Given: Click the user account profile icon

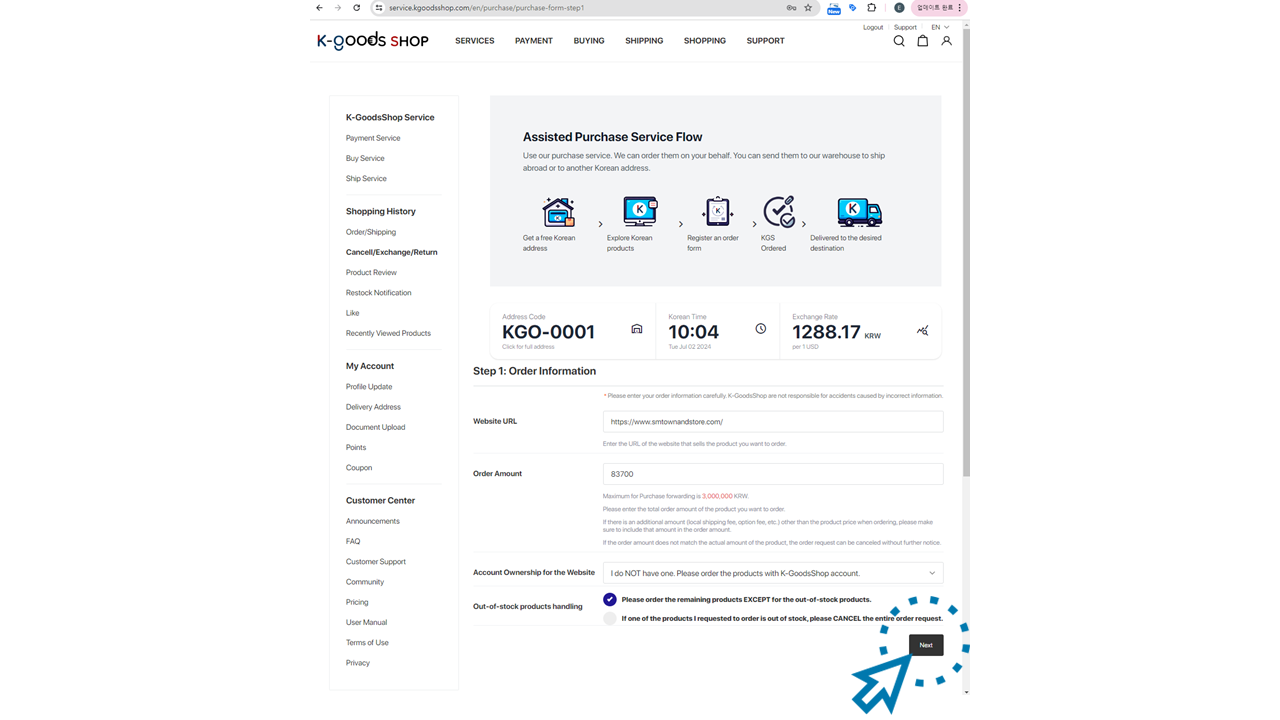Looking at the screenshot, I should pos(946,41).
